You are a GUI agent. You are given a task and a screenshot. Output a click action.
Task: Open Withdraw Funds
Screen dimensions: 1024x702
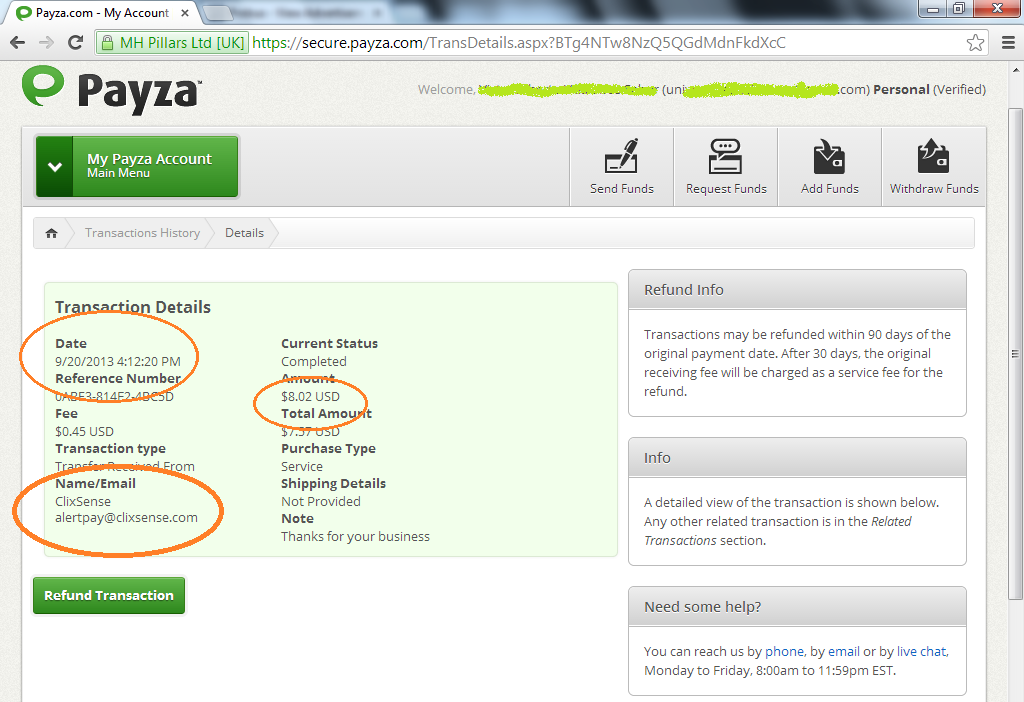(x=934, y=167)
